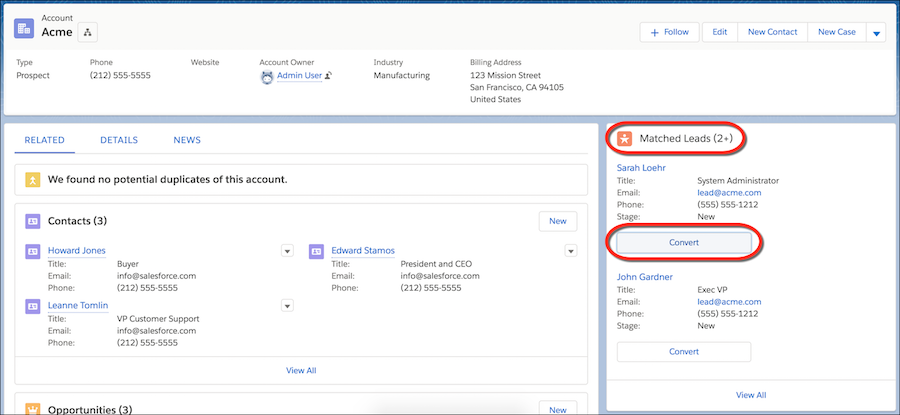Image resolution: width=900 pixels, height=415 pixels.
Task: Switch to the DETAILS tab
Action: (119, 140)
